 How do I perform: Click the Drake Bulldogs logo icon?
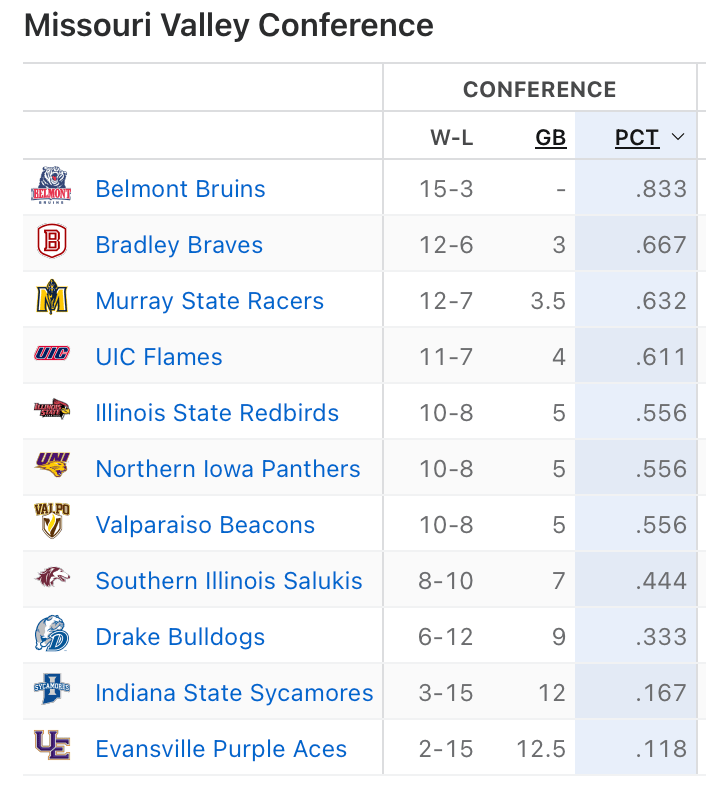[x=52, y=636]
